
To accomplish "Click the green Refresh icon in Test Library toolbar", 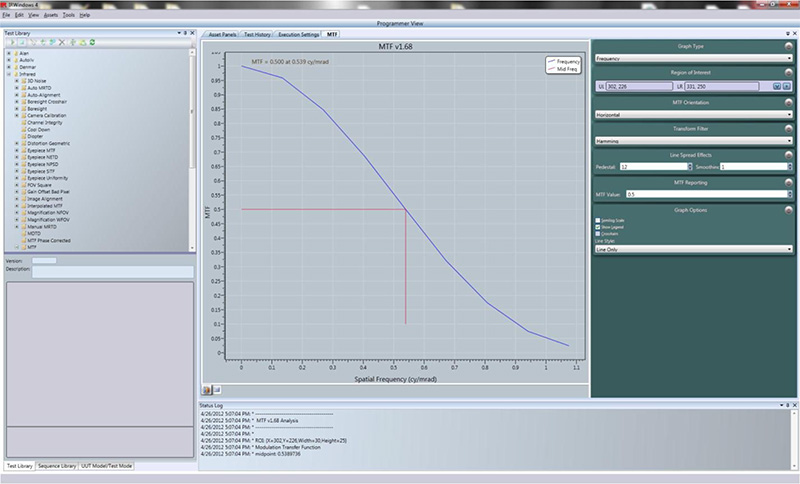I will (x=91, y=43).
